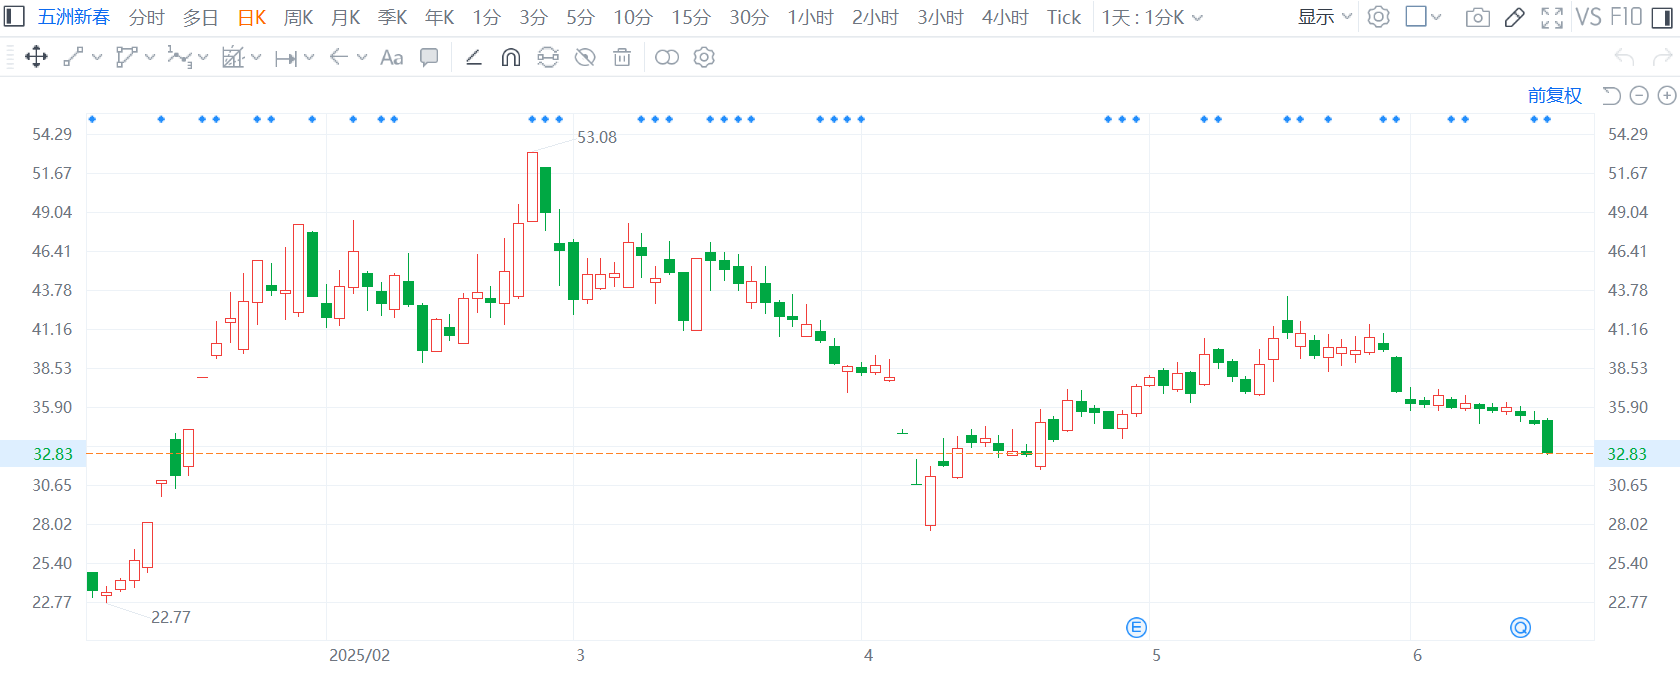The height and width of the screenshot is (681, 1680).
Task: Zoom out the chart with minus icon
Action: (x=1639, y=95)
